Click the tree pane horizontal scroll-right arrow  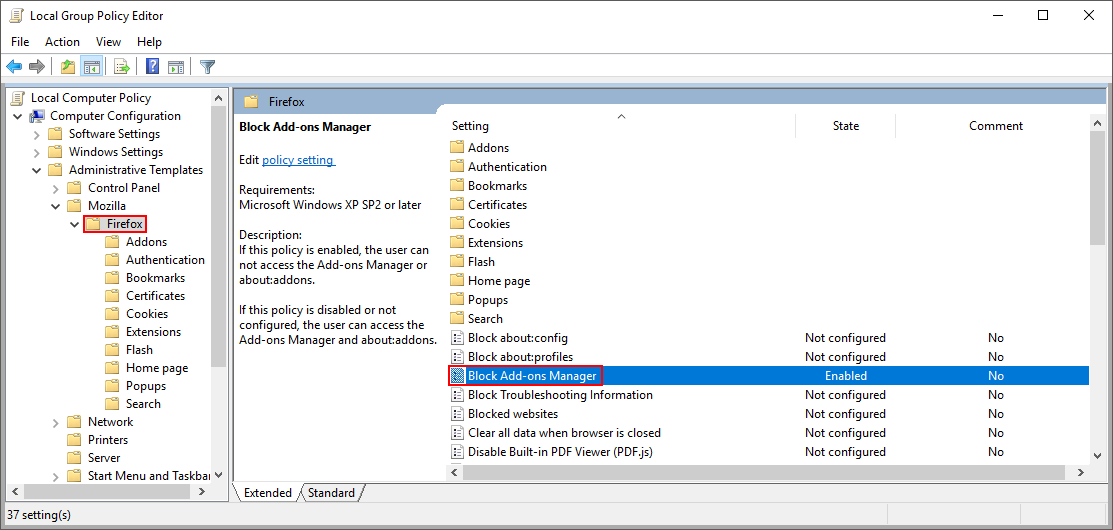coord(202,491)
